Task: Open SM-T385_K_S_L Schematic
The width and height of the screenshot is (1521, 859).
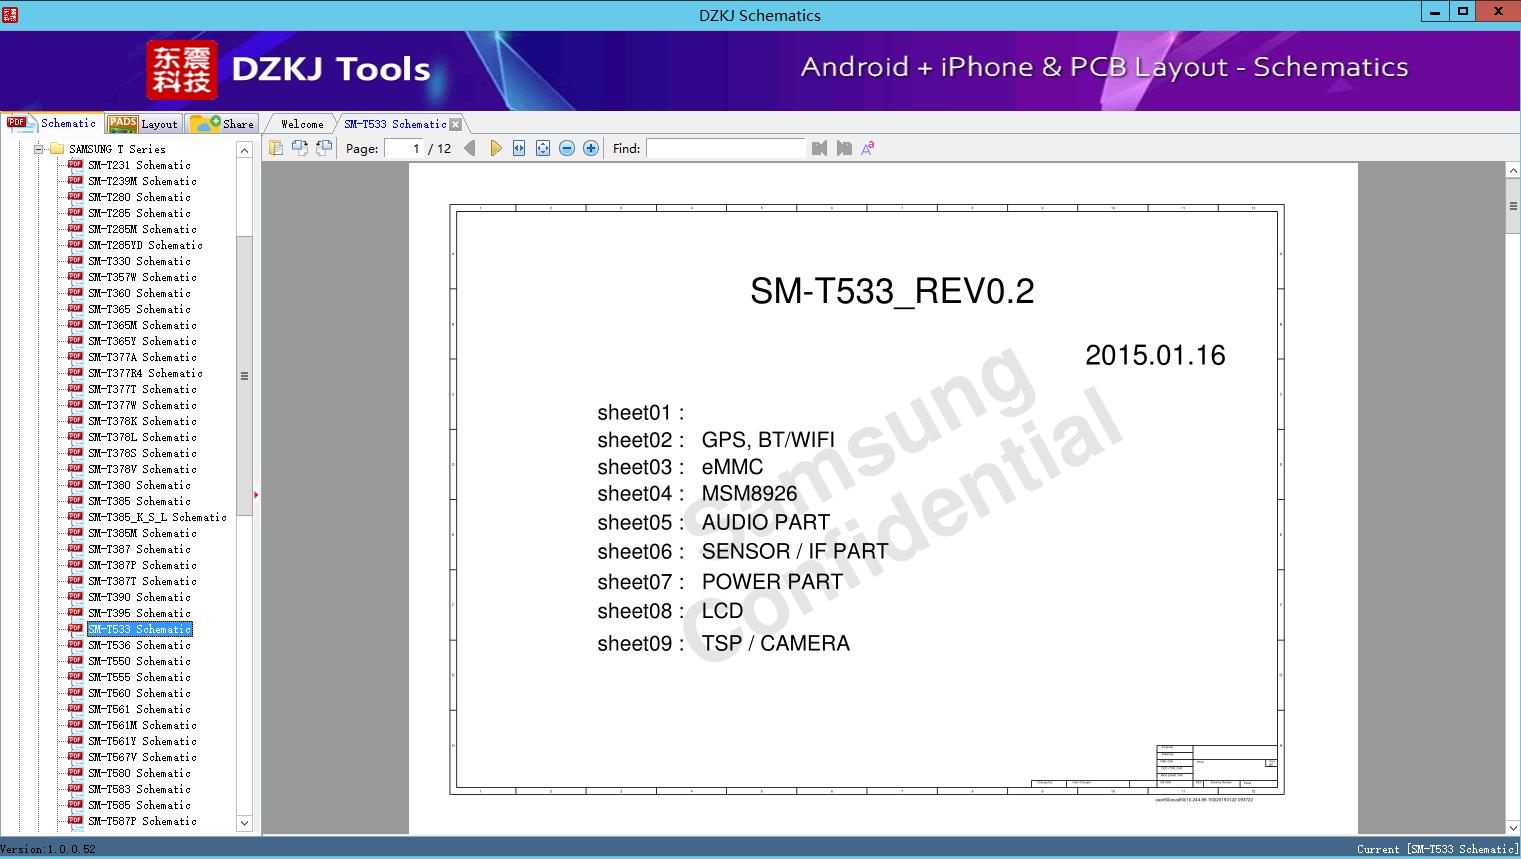Action: pyautogui.click(x=157, y=517)
